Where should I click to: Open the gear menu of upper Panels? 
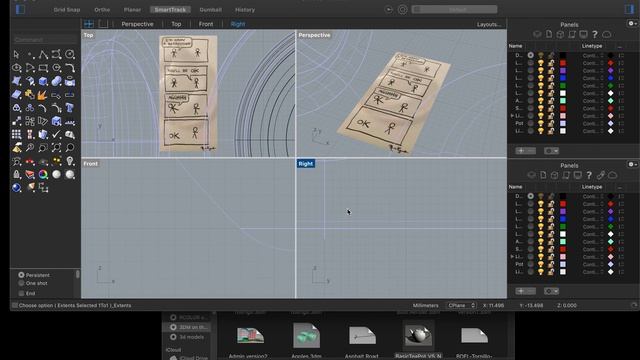[632, 24]
